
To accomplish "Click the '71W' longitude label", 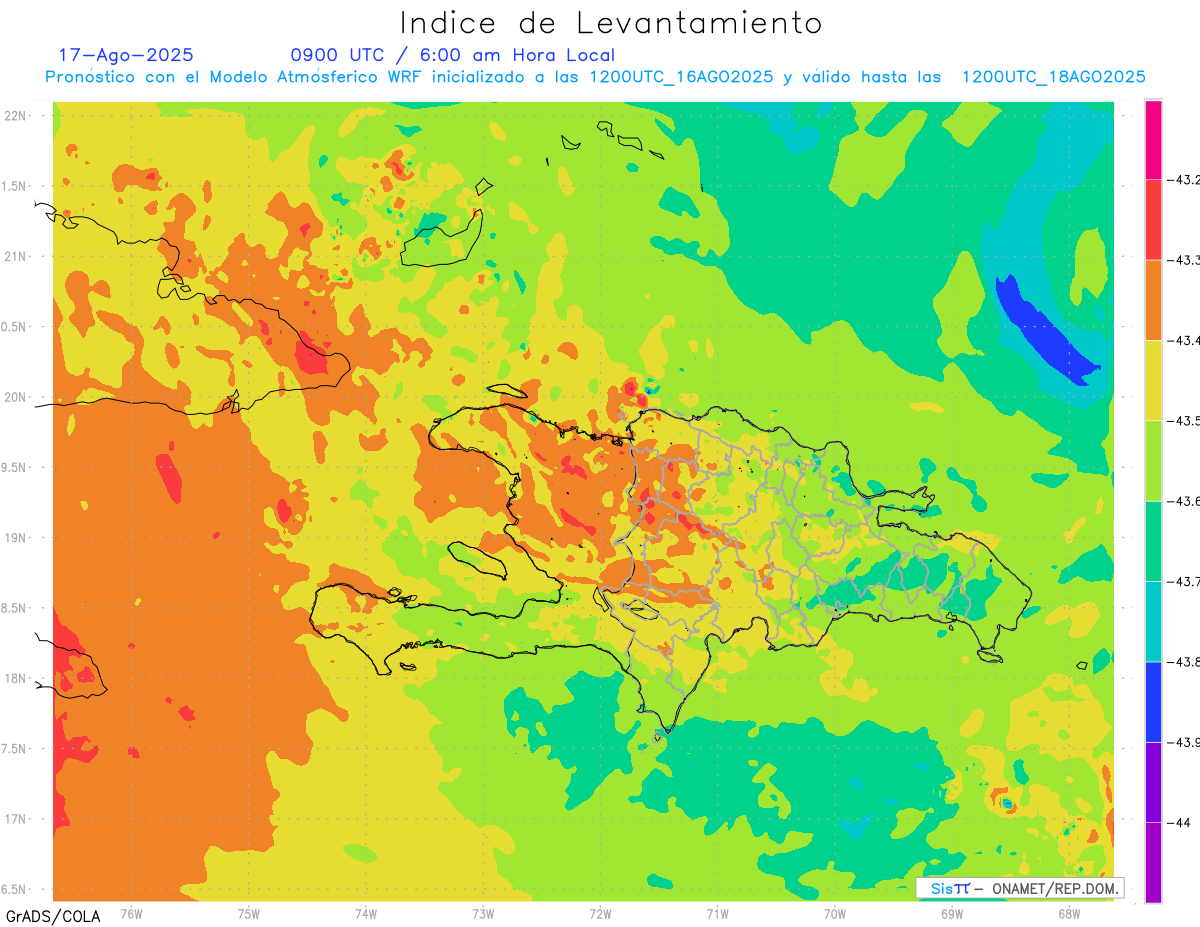I will point(717,914).
